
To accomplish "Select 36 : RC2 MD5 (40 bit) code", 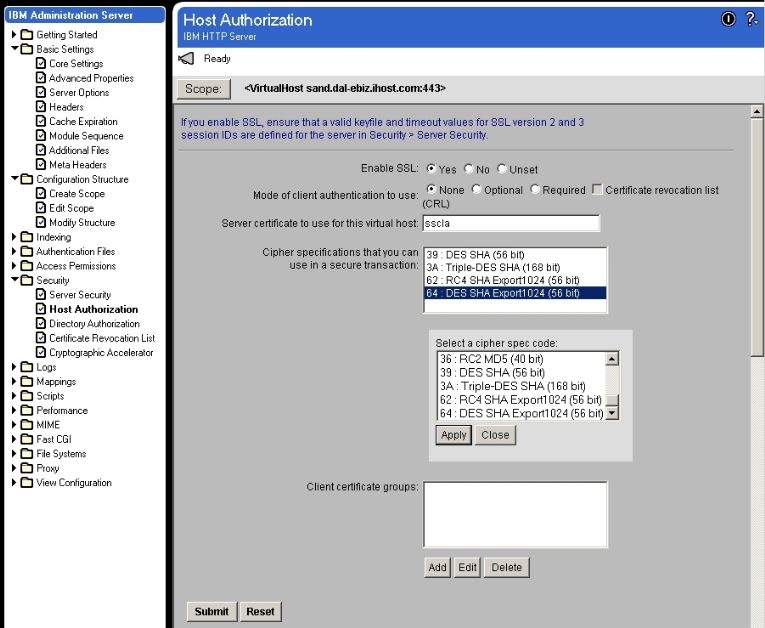I will click(521, 359).
